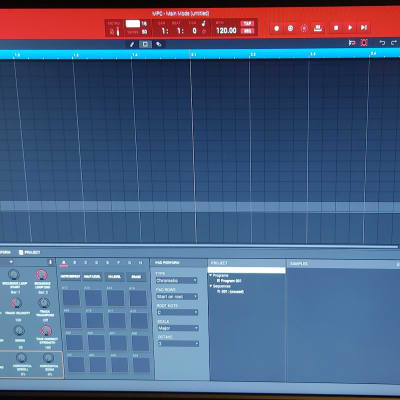Click the Track Transpose knob

[44, 303]
